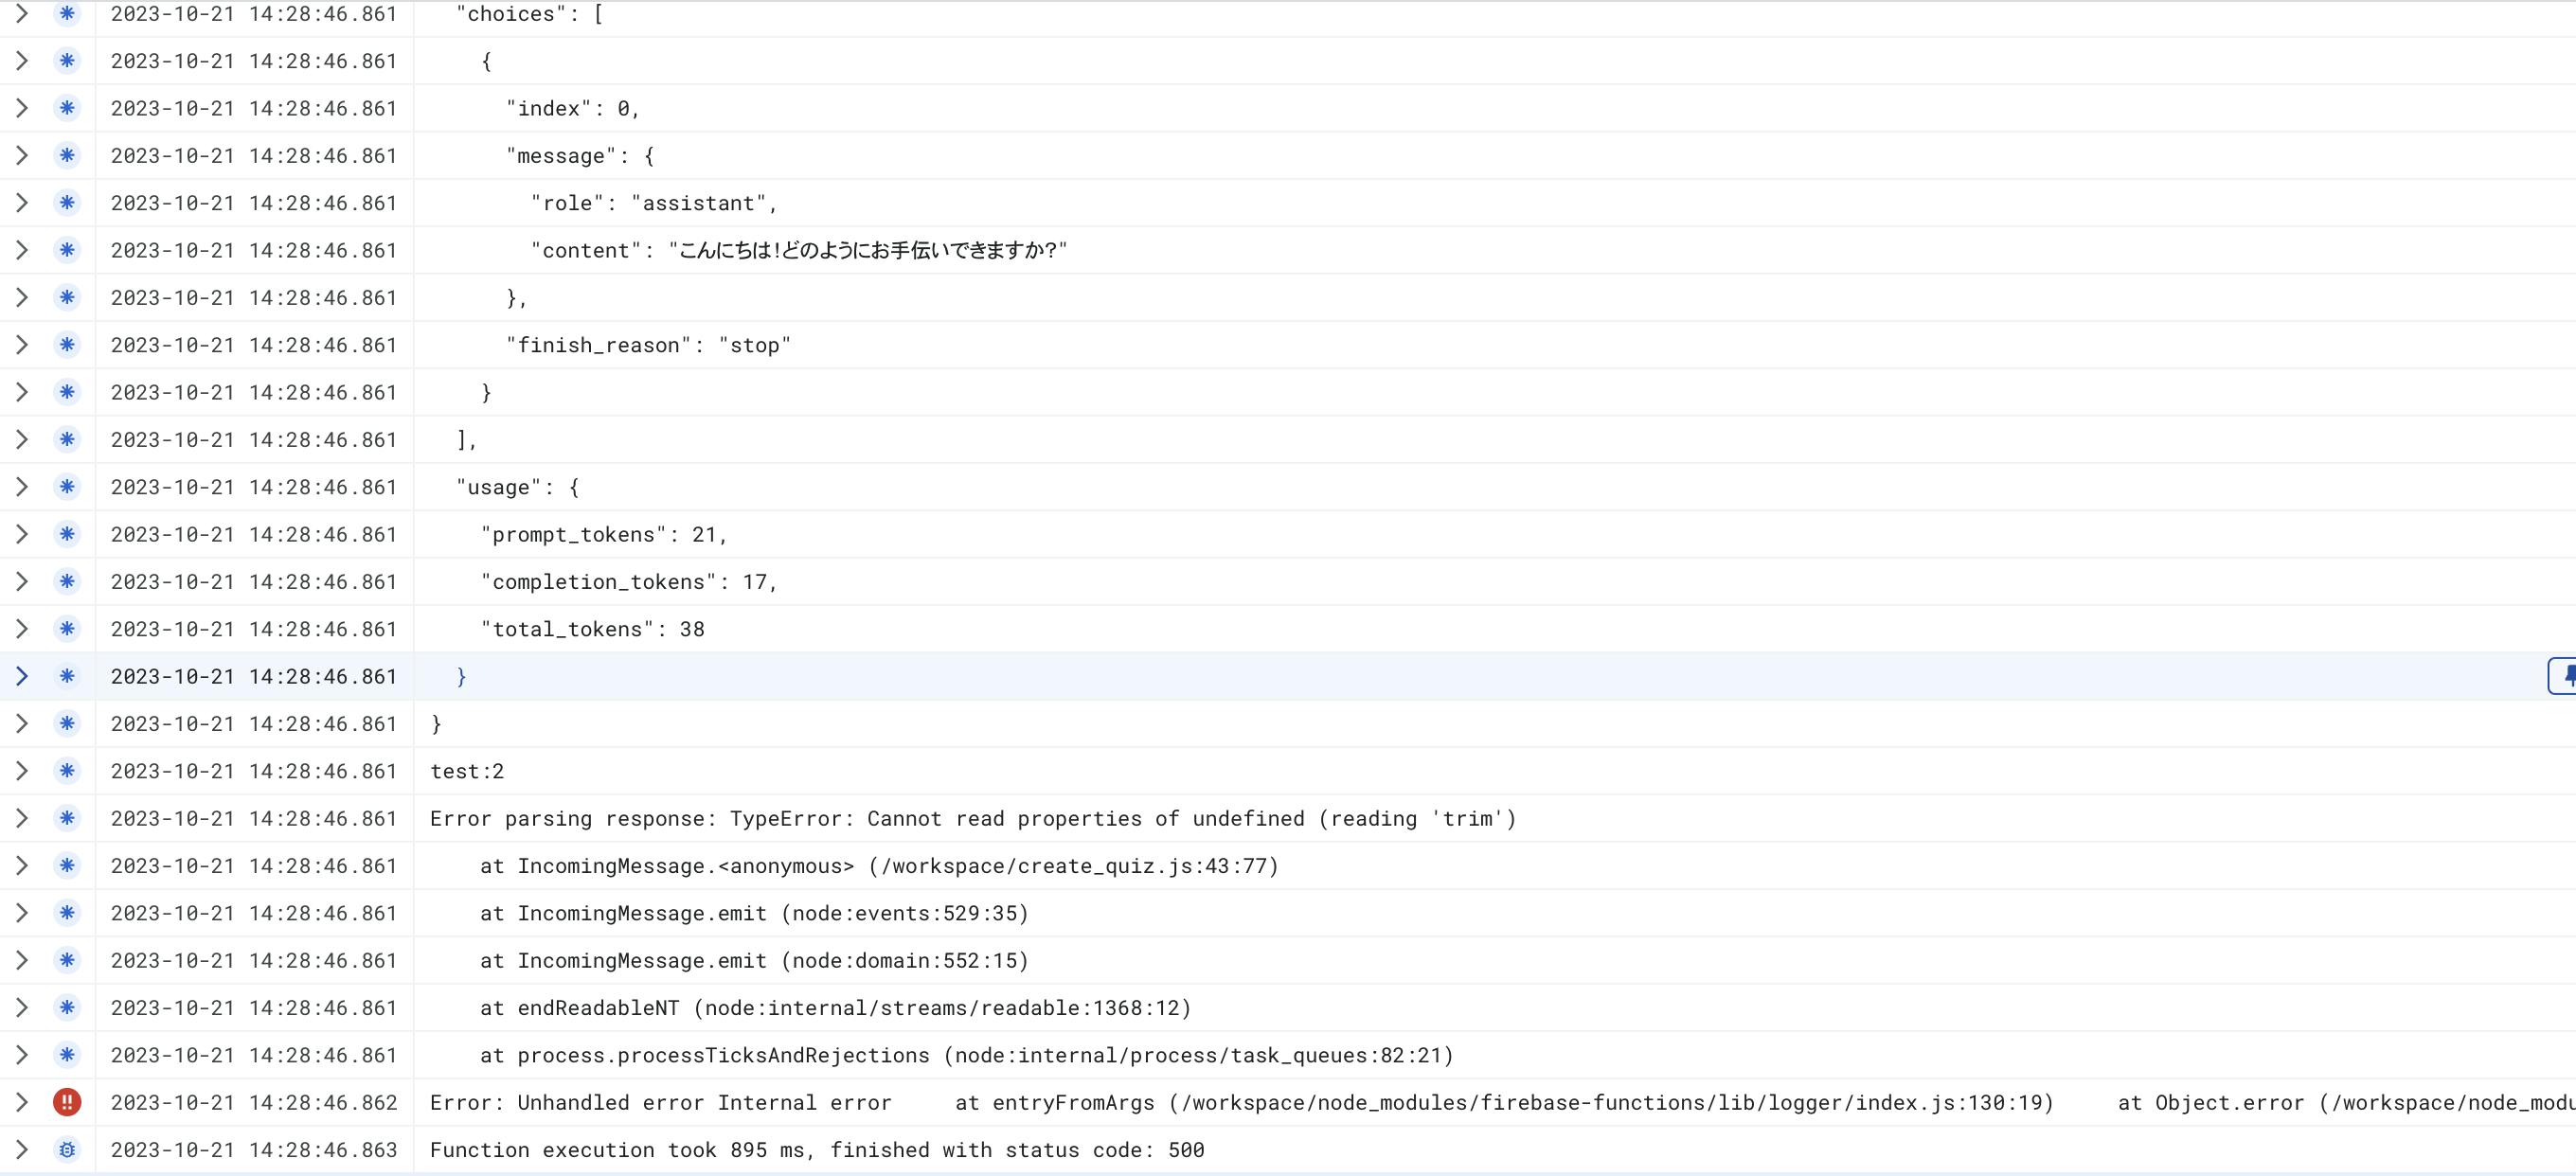Expand the "Function execution took 895 ms" entry
This screenshot has width=2576, height=1176.
click(x=21, y=1150)
